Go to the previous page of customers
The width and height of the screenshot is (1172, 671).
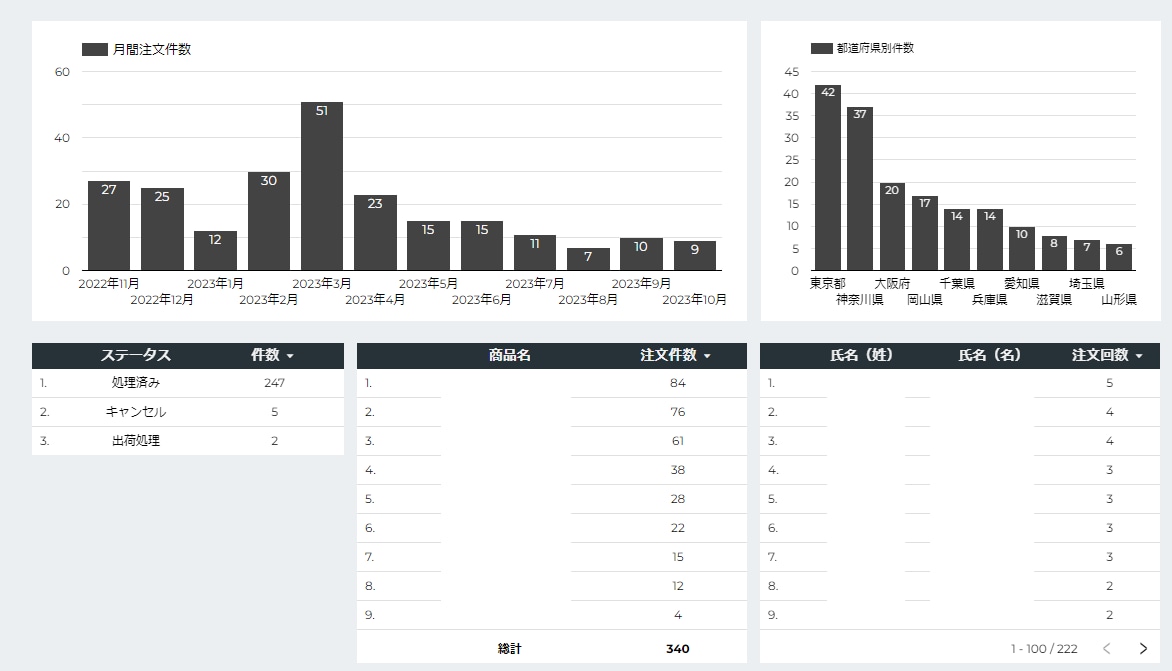click(1107, 649)
